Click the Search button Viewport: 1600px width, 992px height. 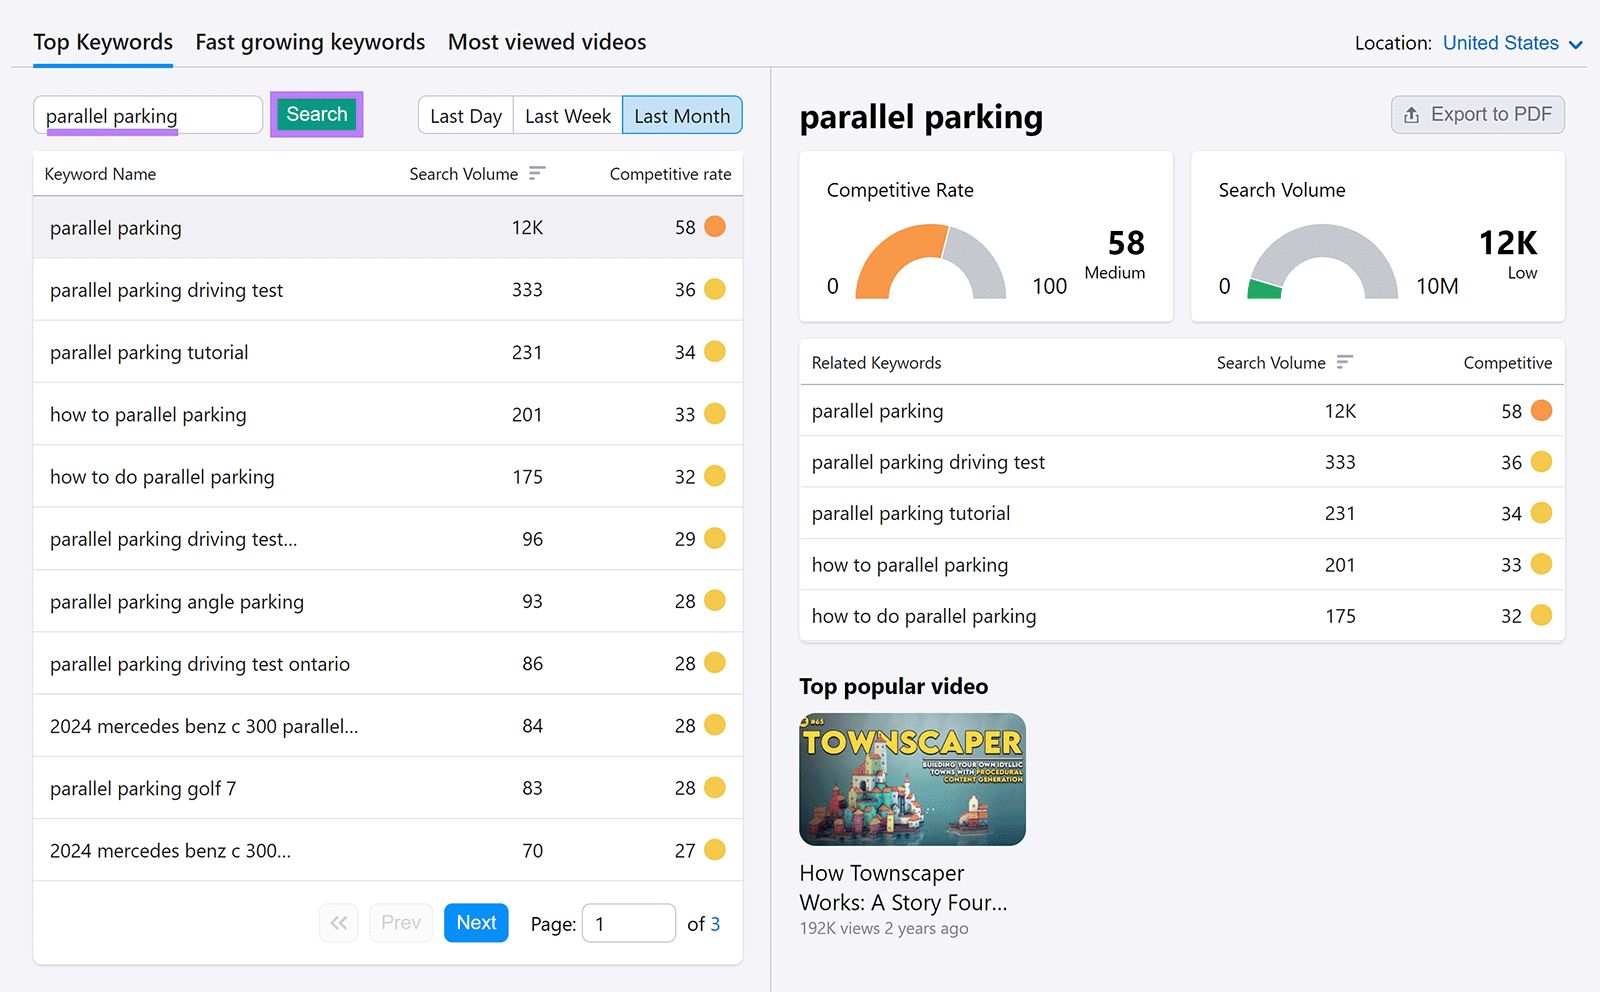point(316,114)
